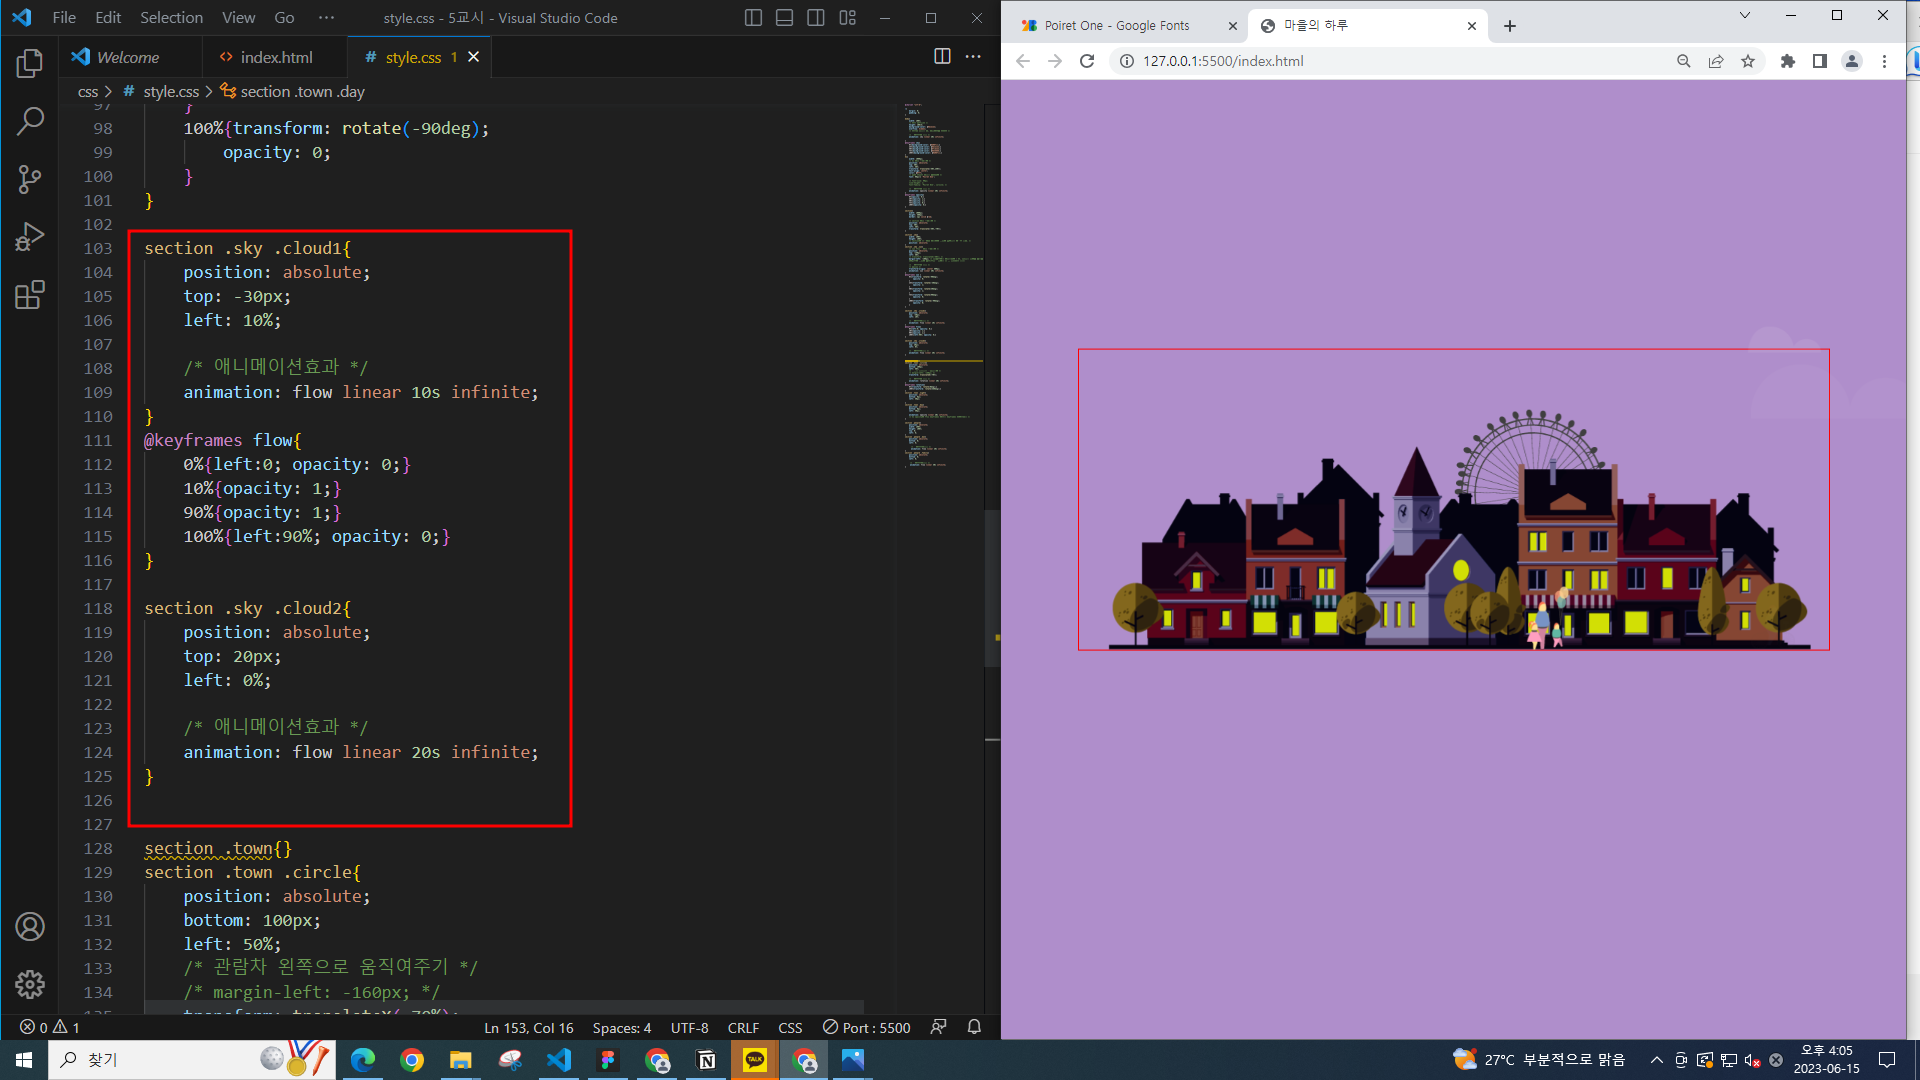Open the Explorer view in activity bar

click(x=30, y=64)
